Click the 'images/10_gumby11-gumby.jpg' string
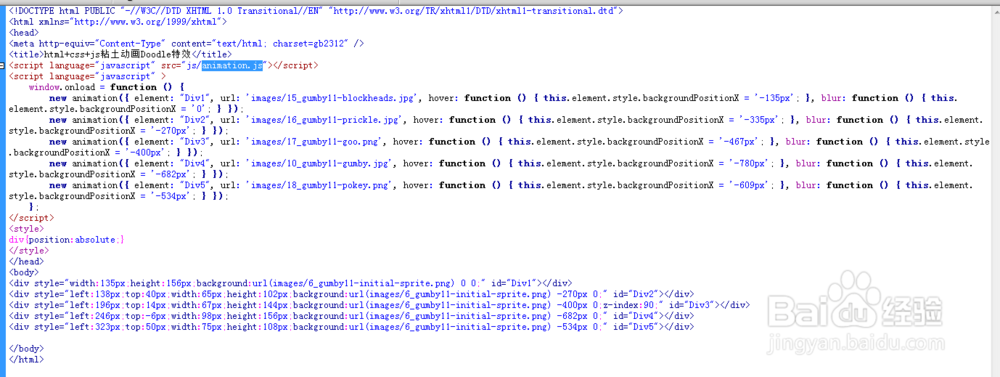 pos(320,163)
